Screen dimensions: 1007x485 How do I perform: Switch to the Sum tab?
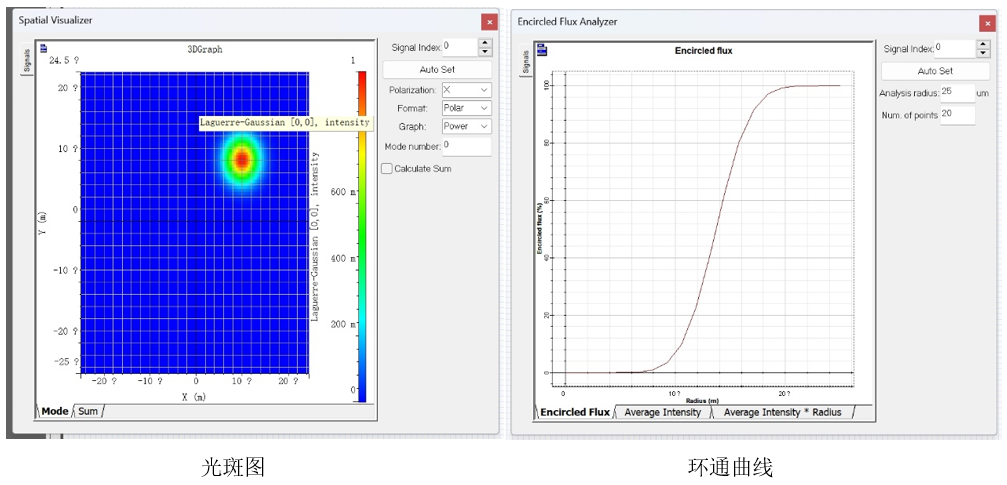point(88,411)
